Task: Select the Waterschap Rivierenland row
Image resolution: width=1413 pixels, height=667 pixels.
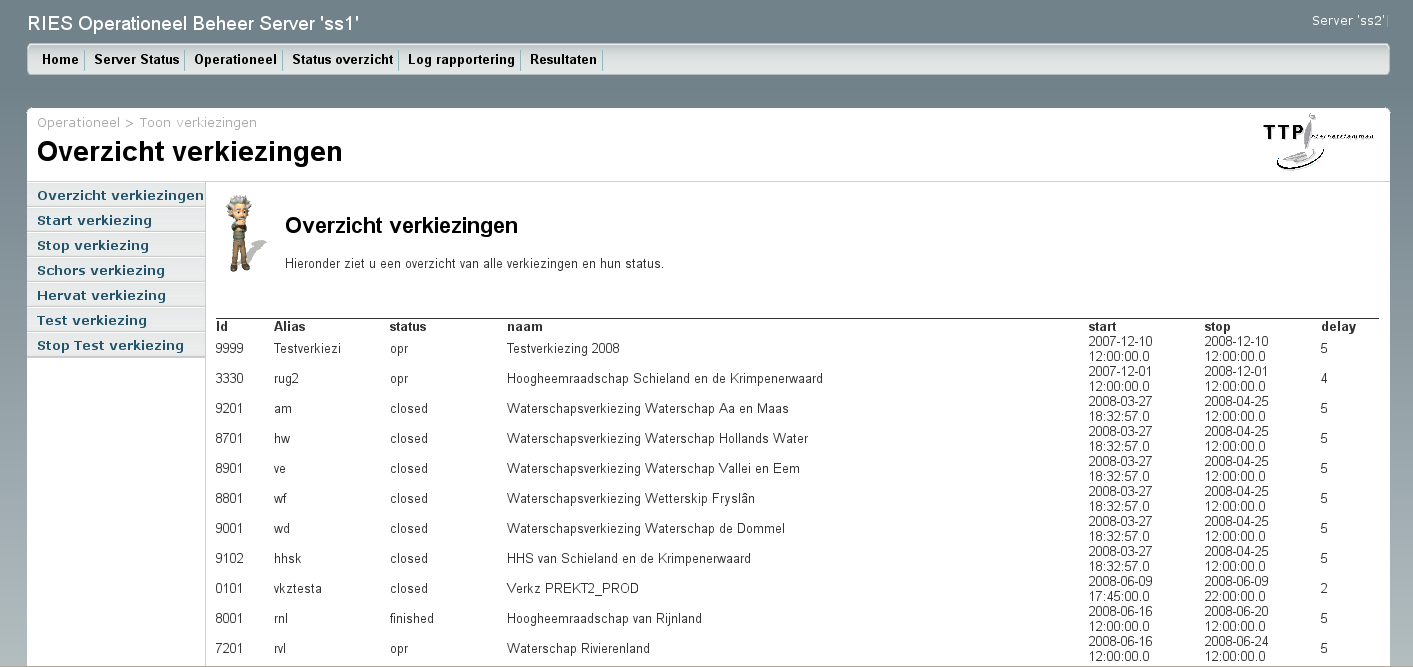Action: [x=578, y=649]
